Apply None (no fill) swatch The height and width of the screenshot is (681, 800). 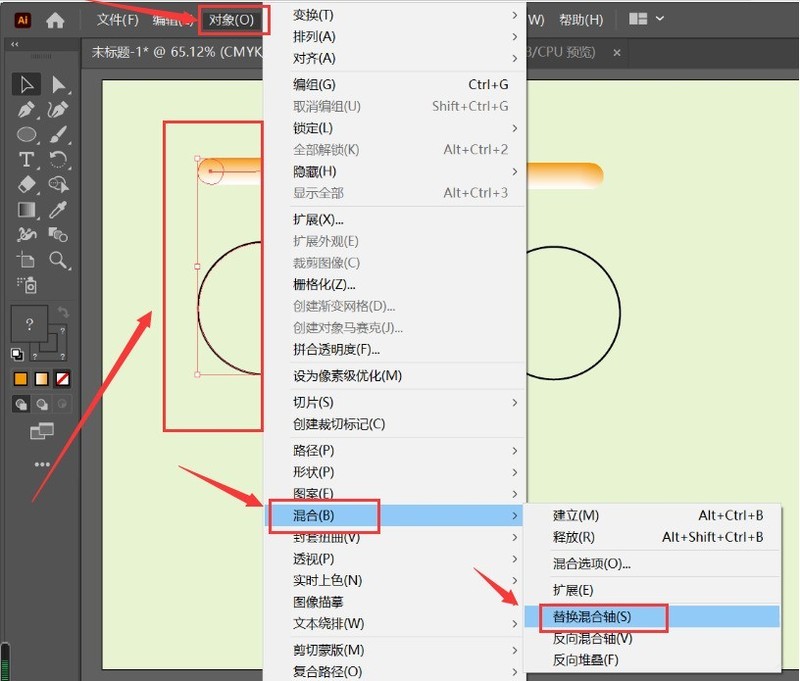point(63,379)
